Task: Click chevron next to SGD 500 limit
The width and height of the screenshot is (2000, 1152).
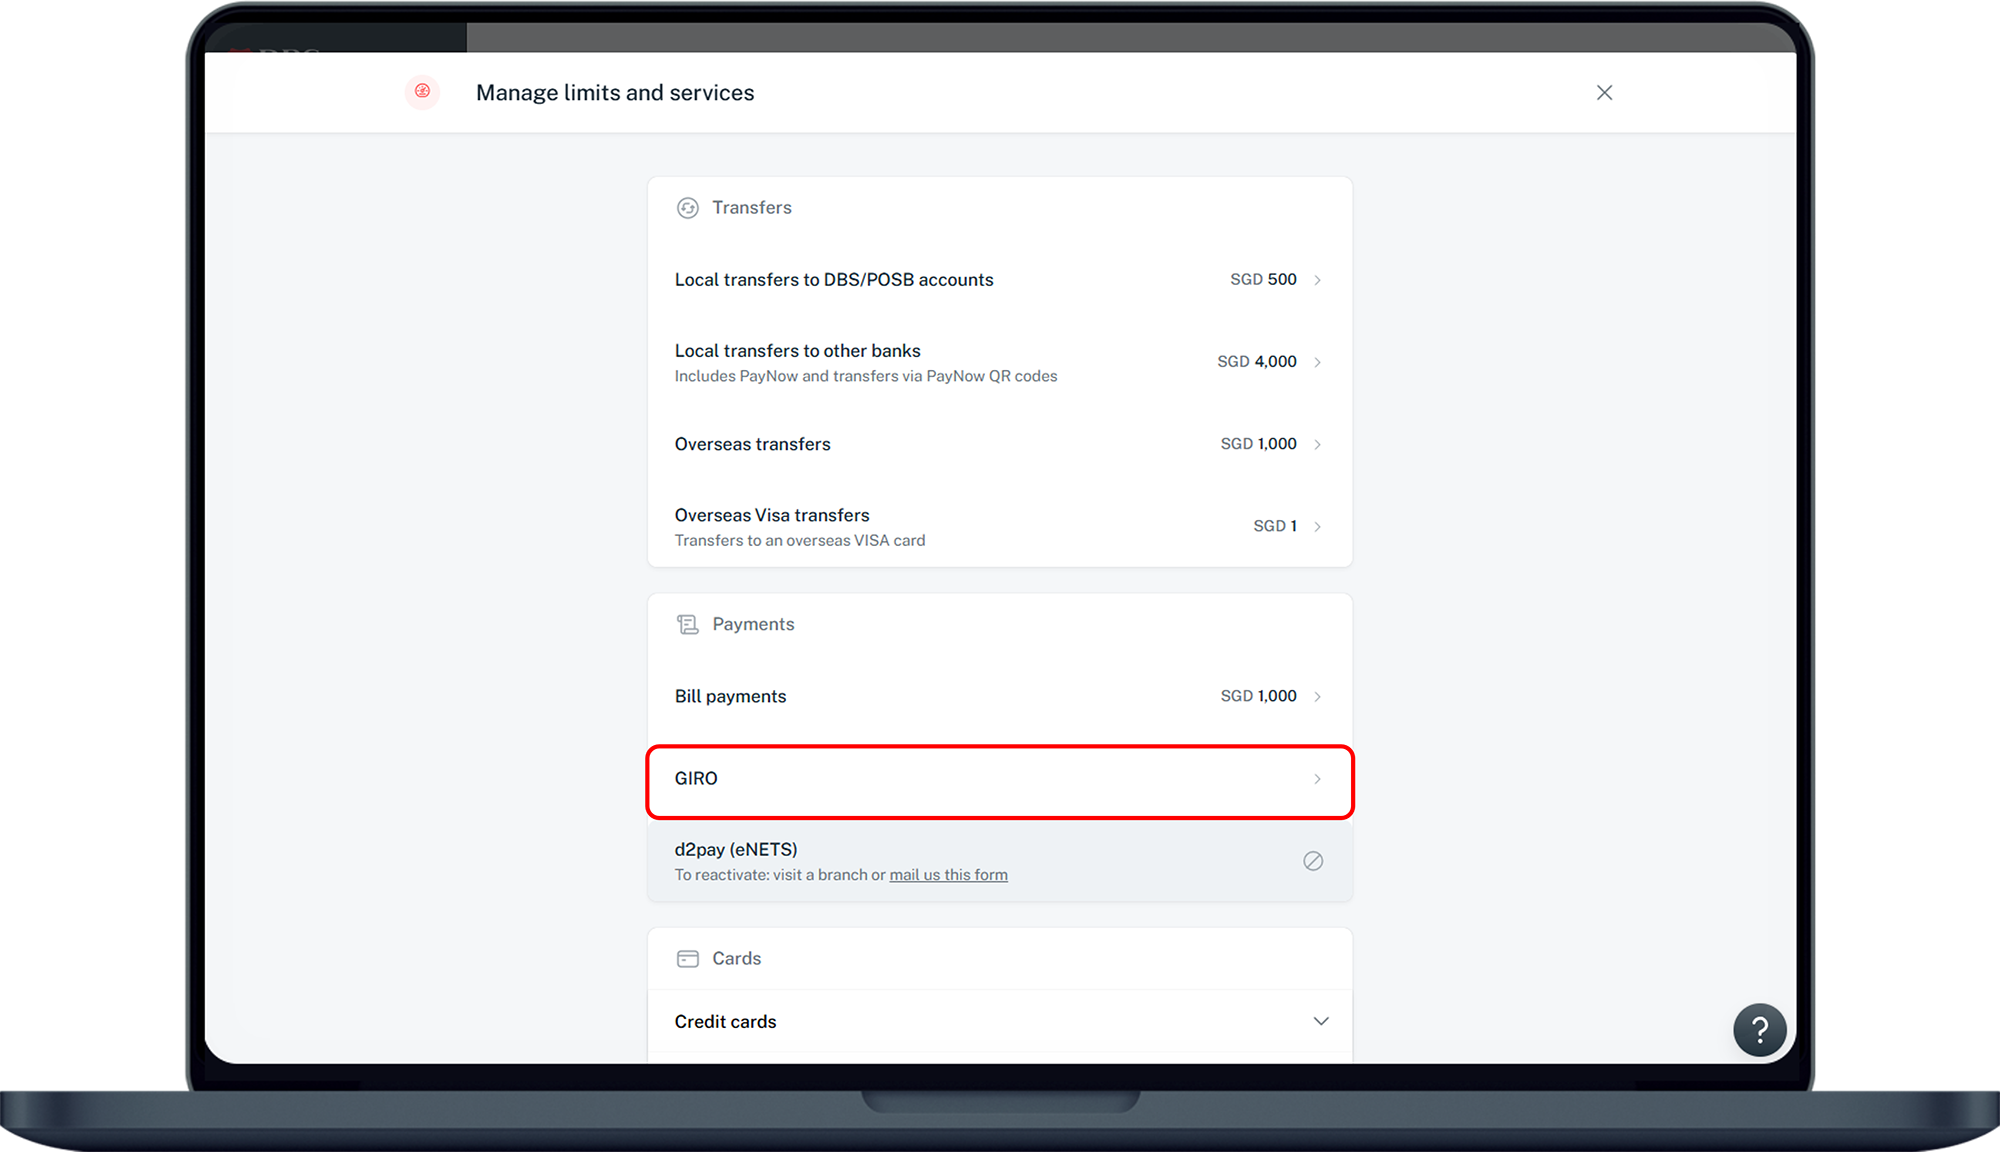Action: [x=1317, y=280]
